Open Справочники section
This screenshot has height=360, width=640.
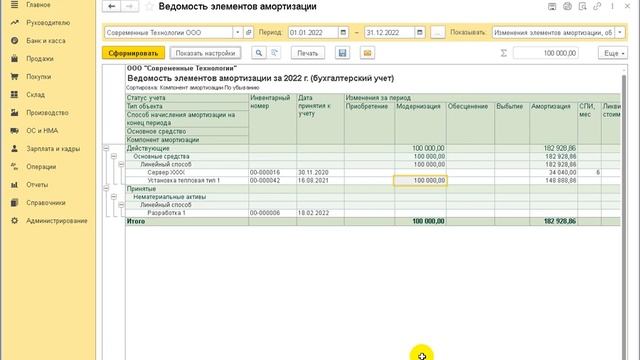(46, 202)
